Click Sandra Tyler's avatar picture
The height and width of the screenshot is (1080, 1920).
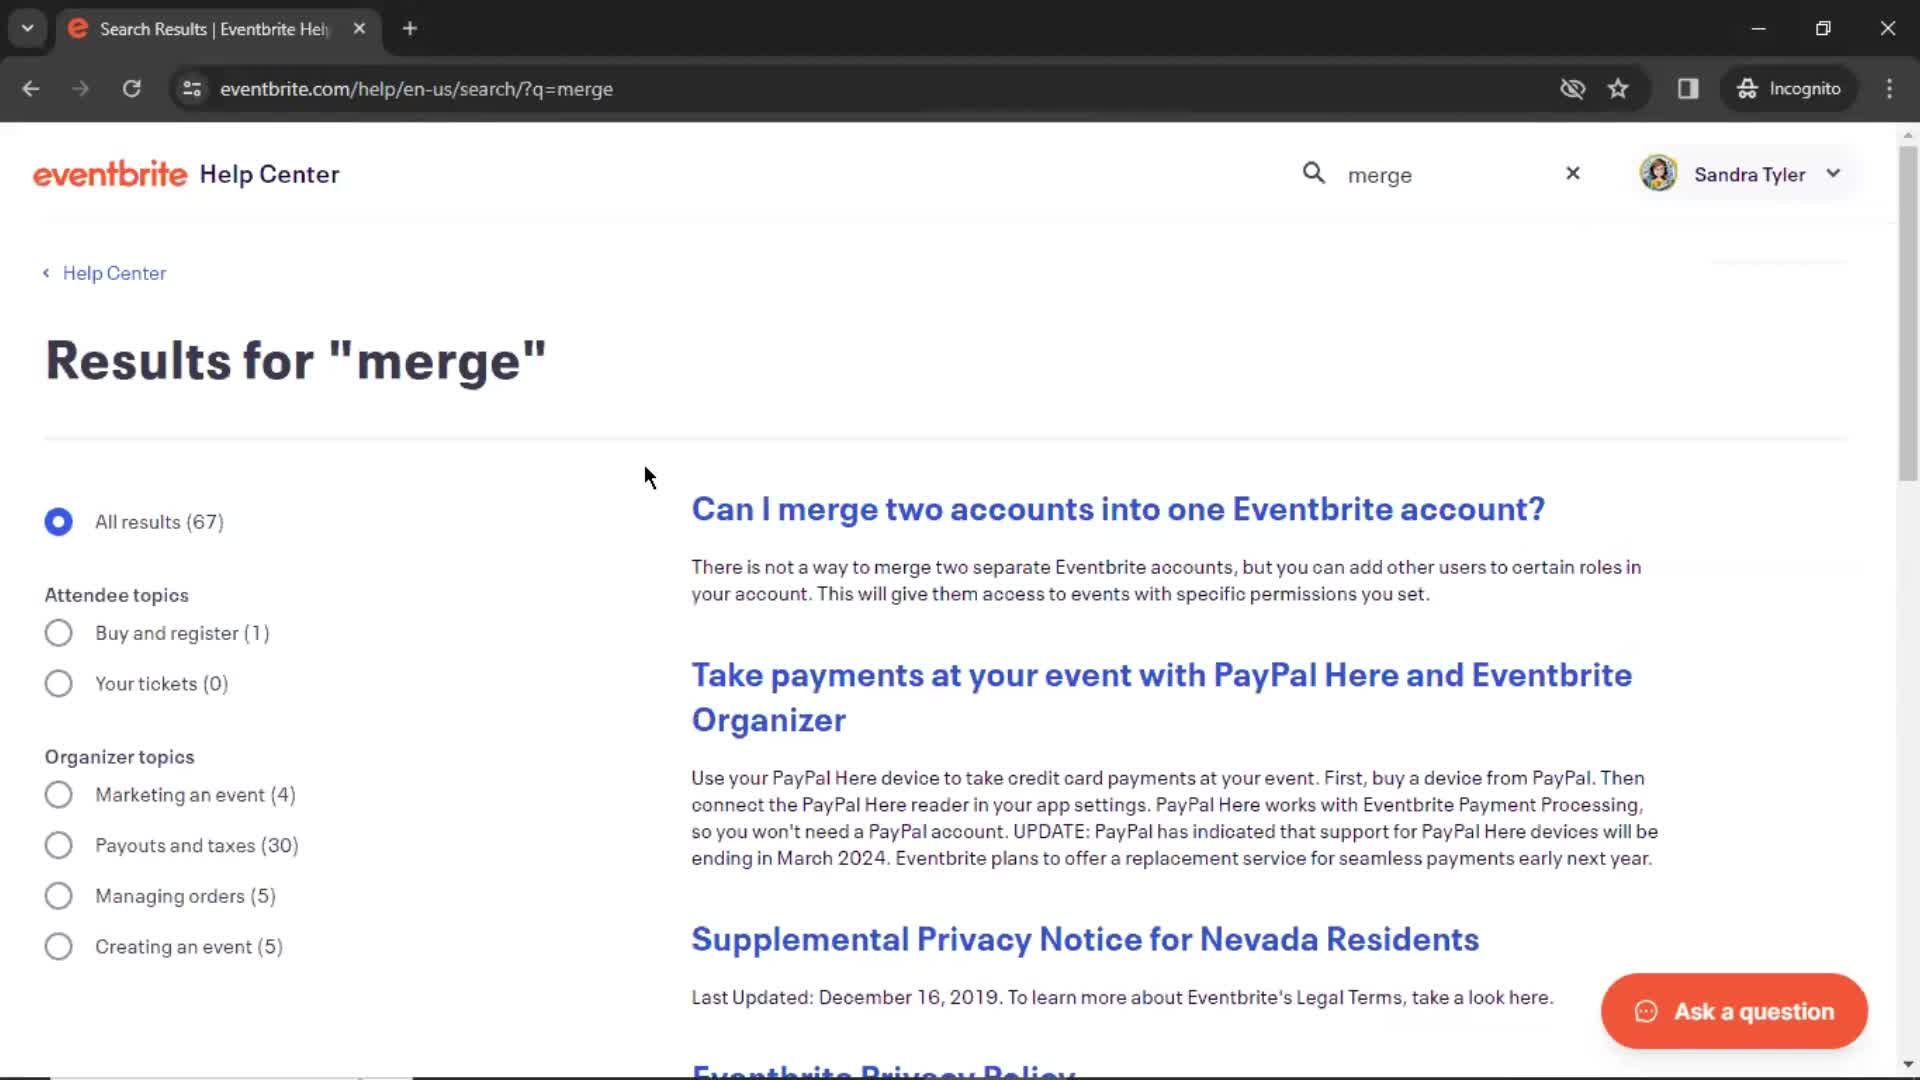[x=1658, y=174]
